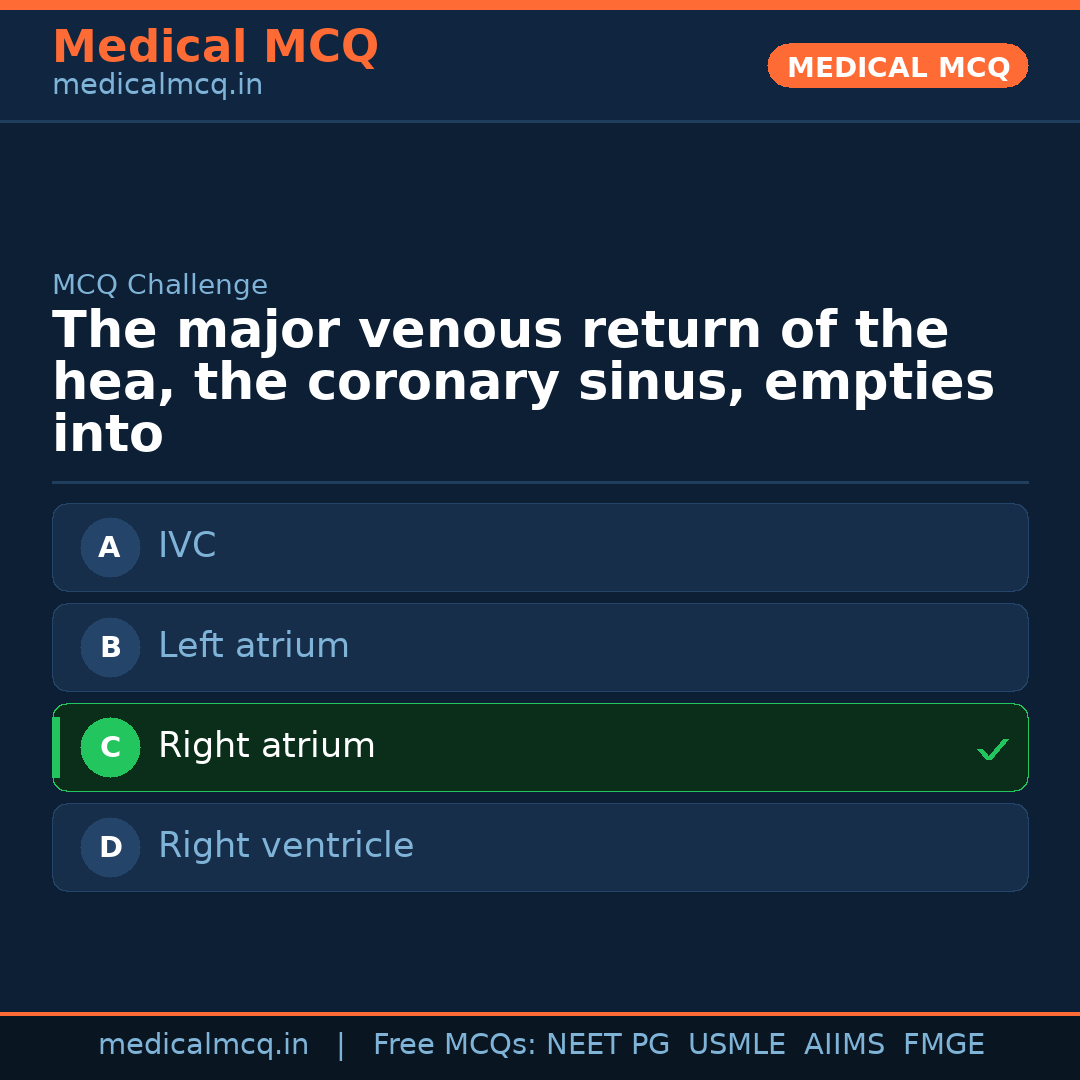Collapse the highlighted Right atrium answer

(540, 747)
